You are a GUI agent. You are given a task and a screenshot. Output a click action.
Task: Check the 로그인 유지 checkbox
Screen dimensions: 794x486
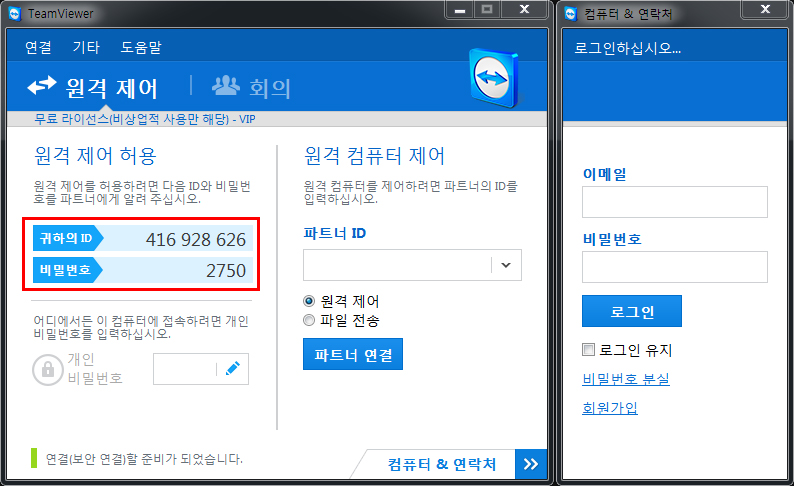click(x=588, y=349)
